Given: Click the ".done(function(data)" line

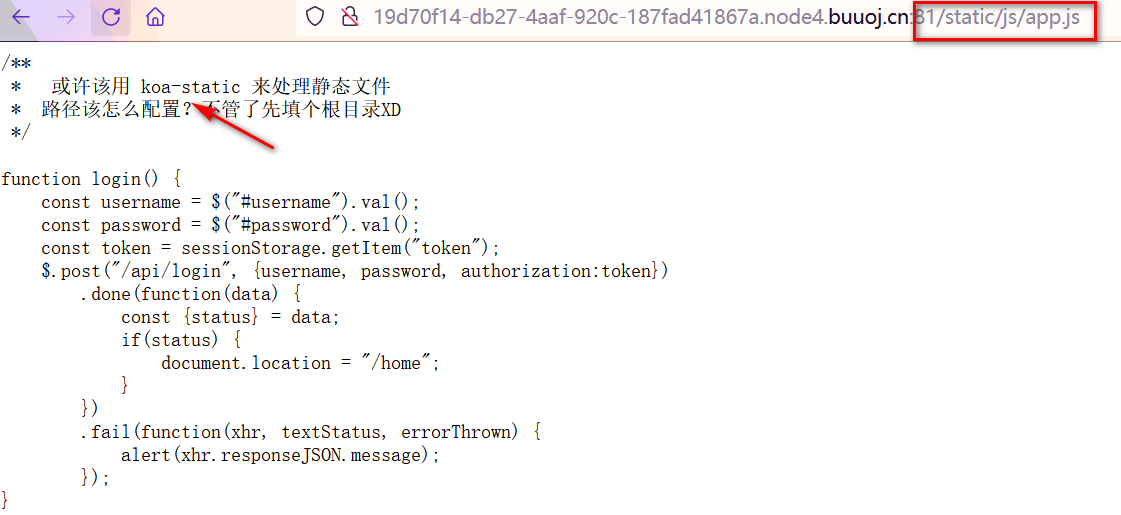Looking at the screenshot, I should (x=190, y=294).
